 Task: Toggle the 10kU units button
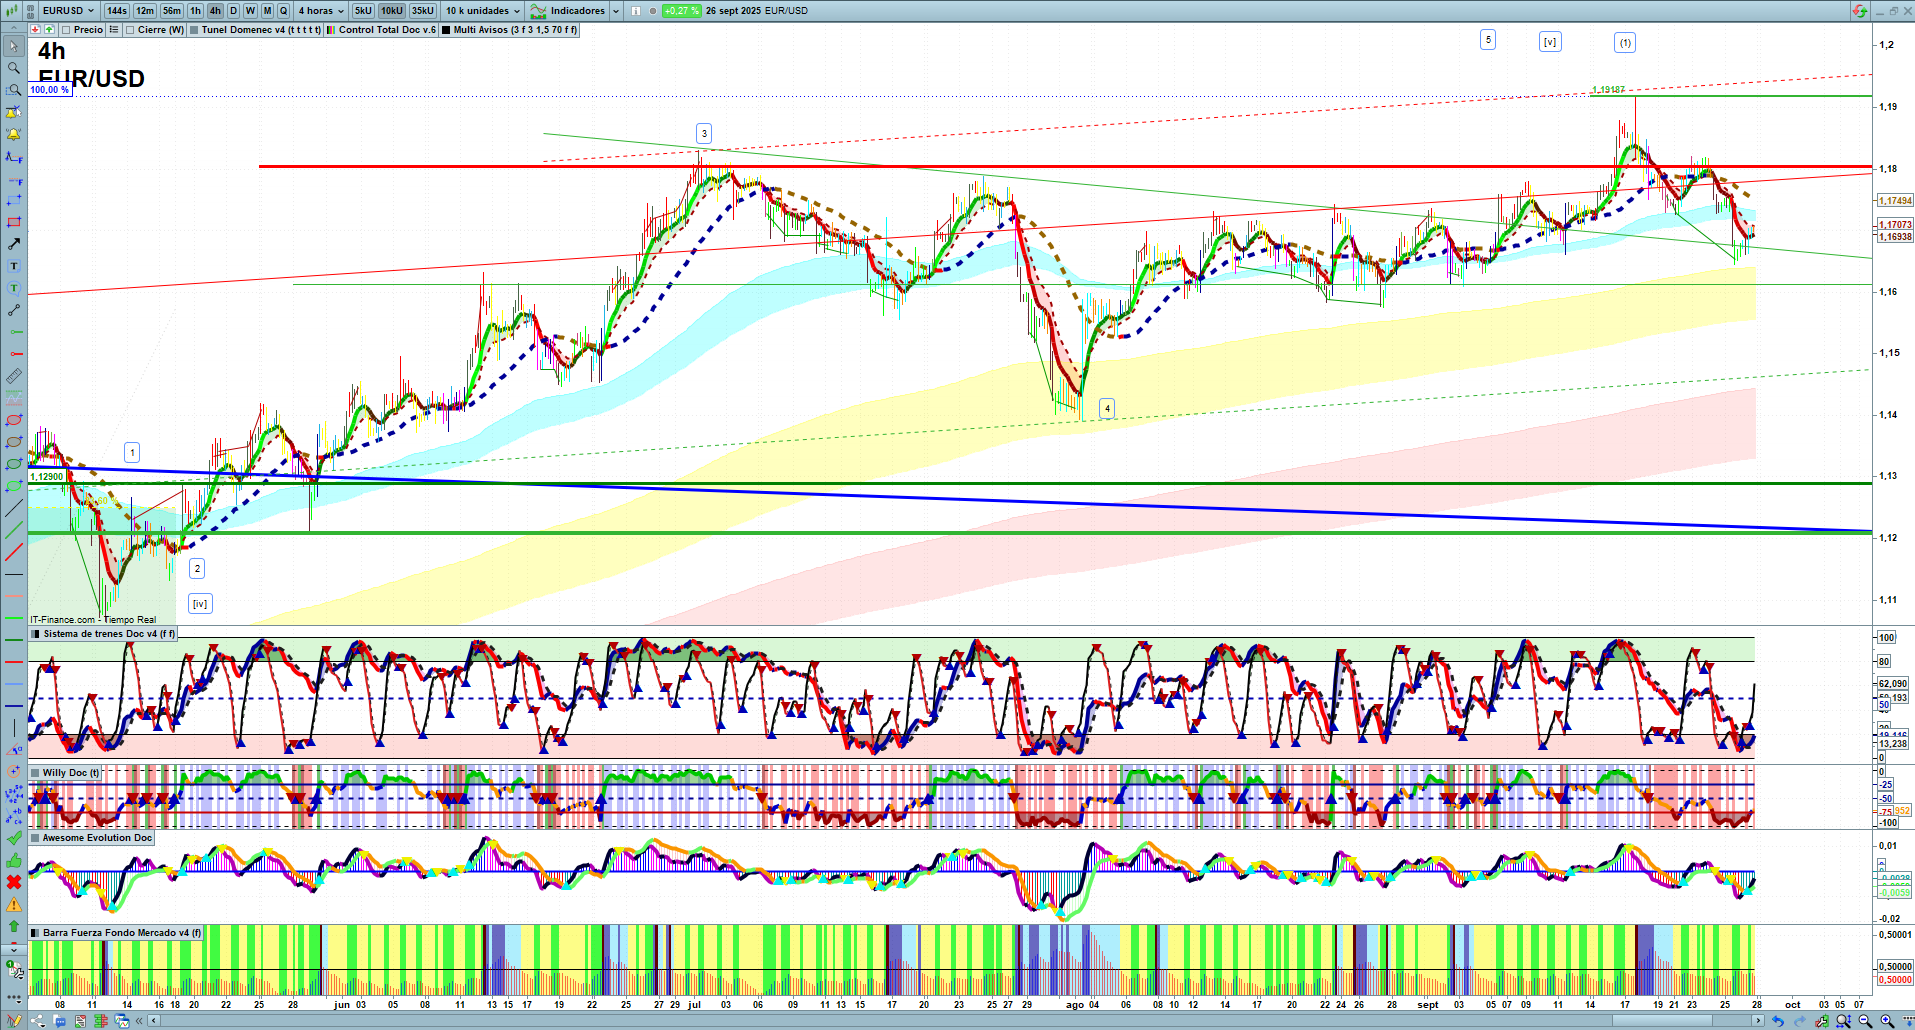point(391,11)
